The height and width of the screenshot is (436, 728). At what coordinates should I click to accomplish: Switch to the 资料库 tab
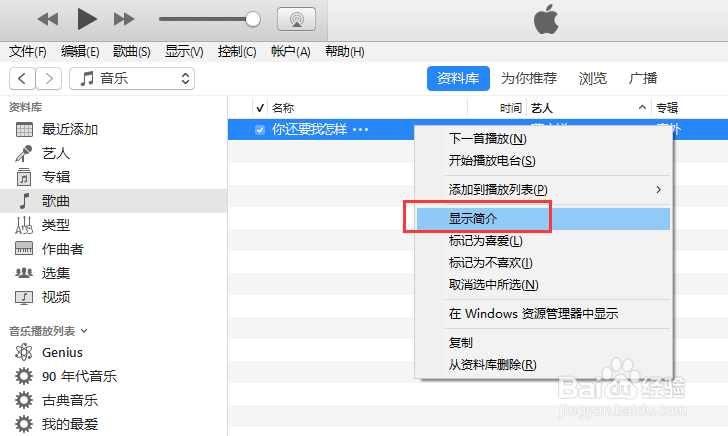[458, 78]
